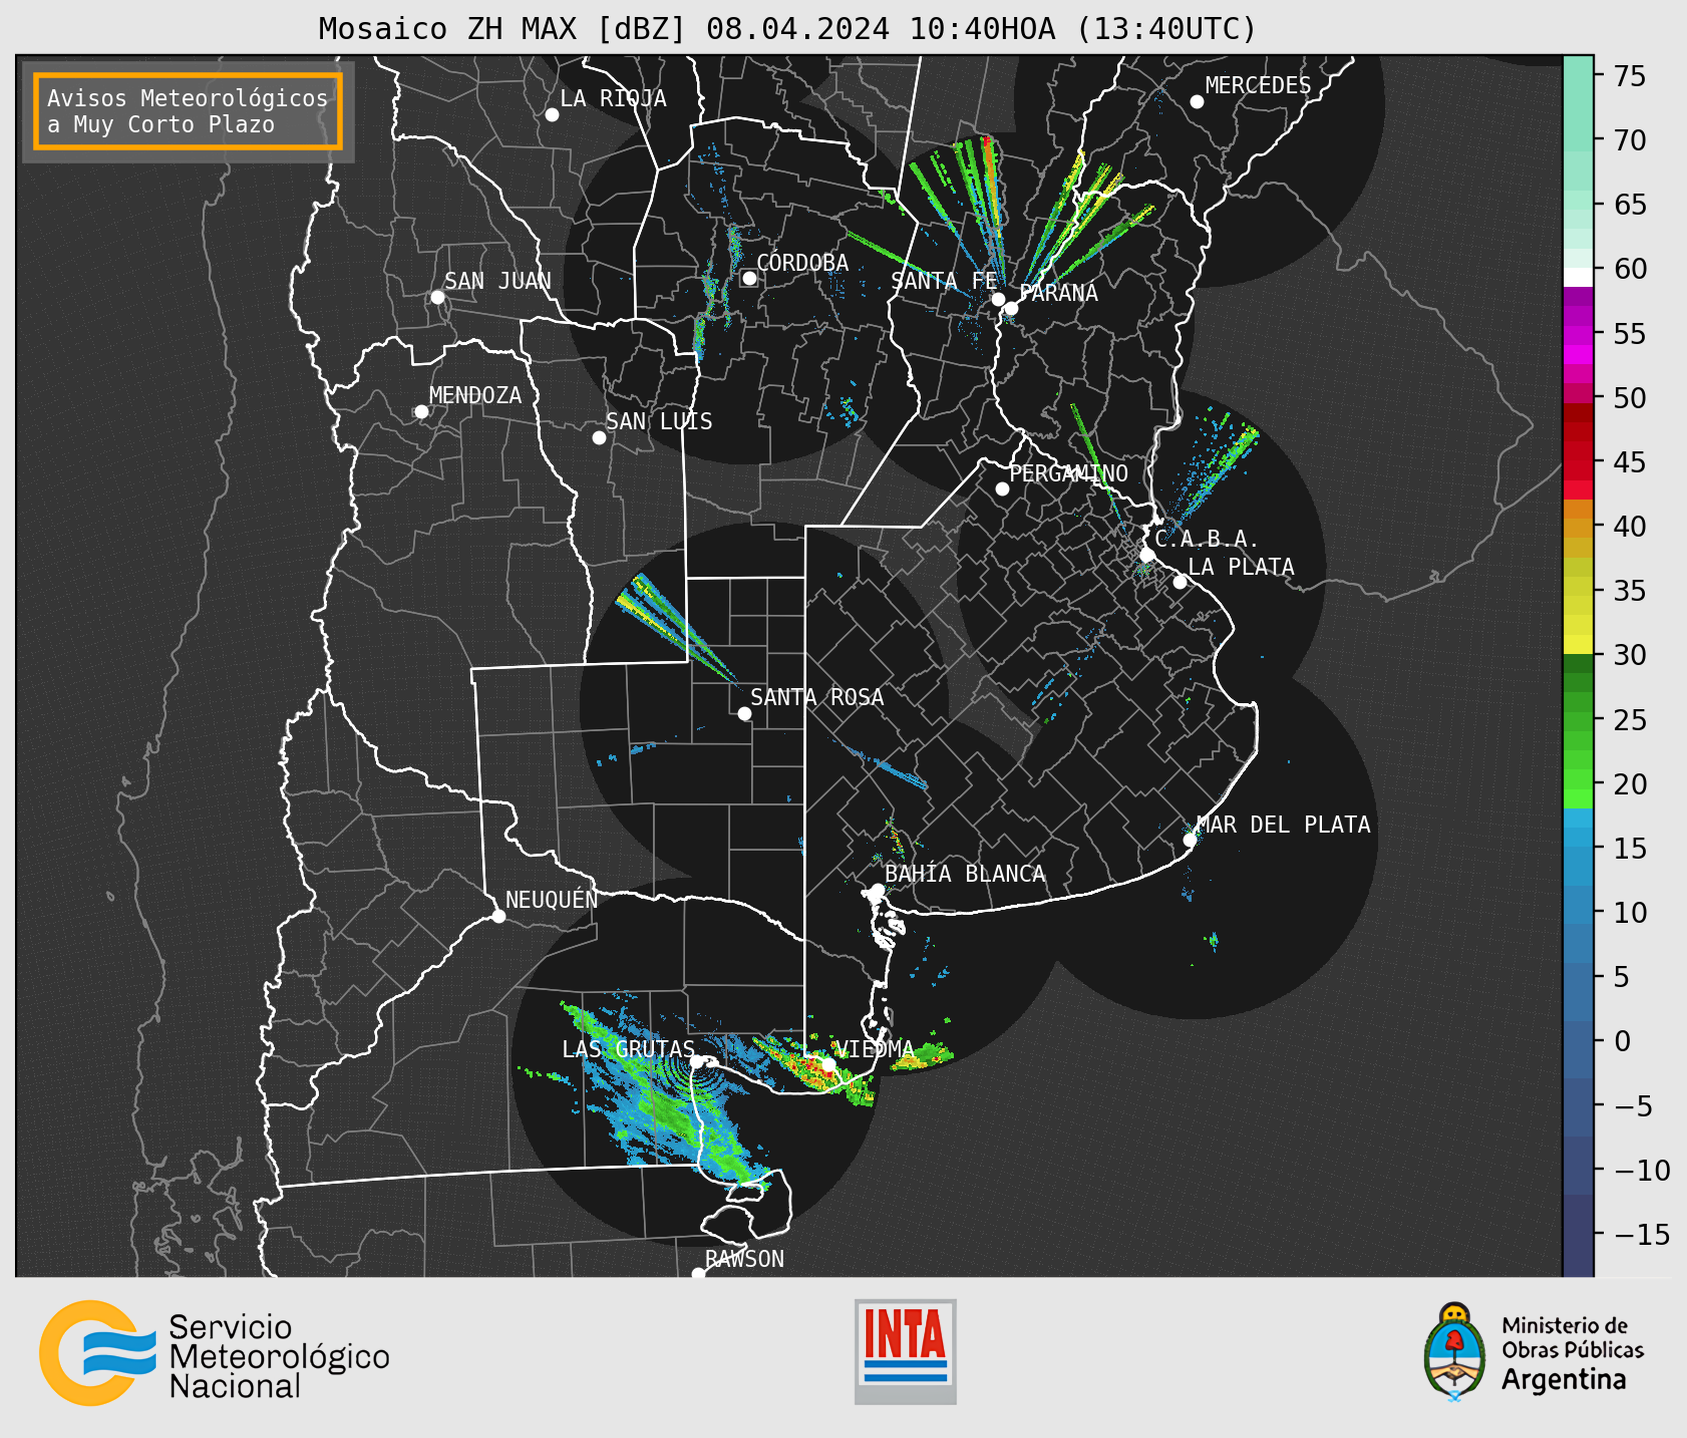Click the SANTA ROSA label text

(817, 697)
